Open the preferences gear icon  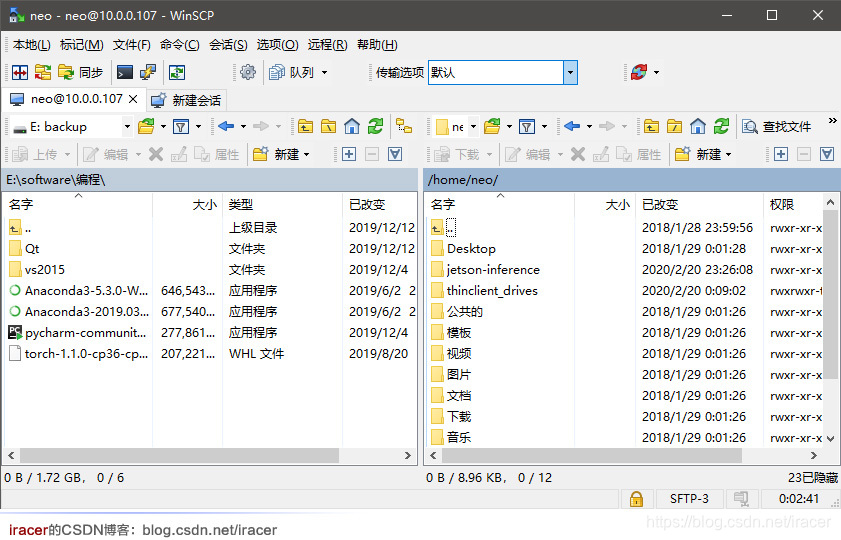coord(248,72)
